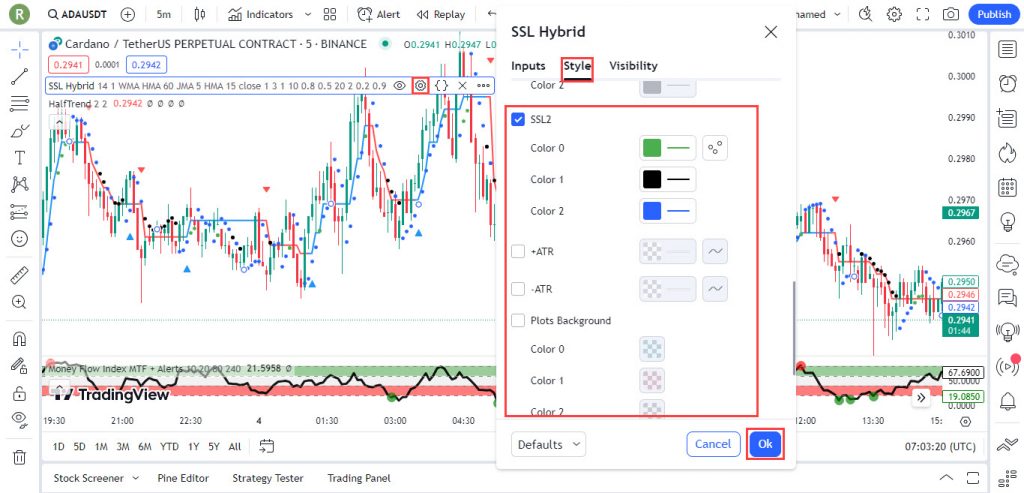This screenshot has width=1024, height=493.
Task: Start bar Replay mode
Action: point(441,14)
